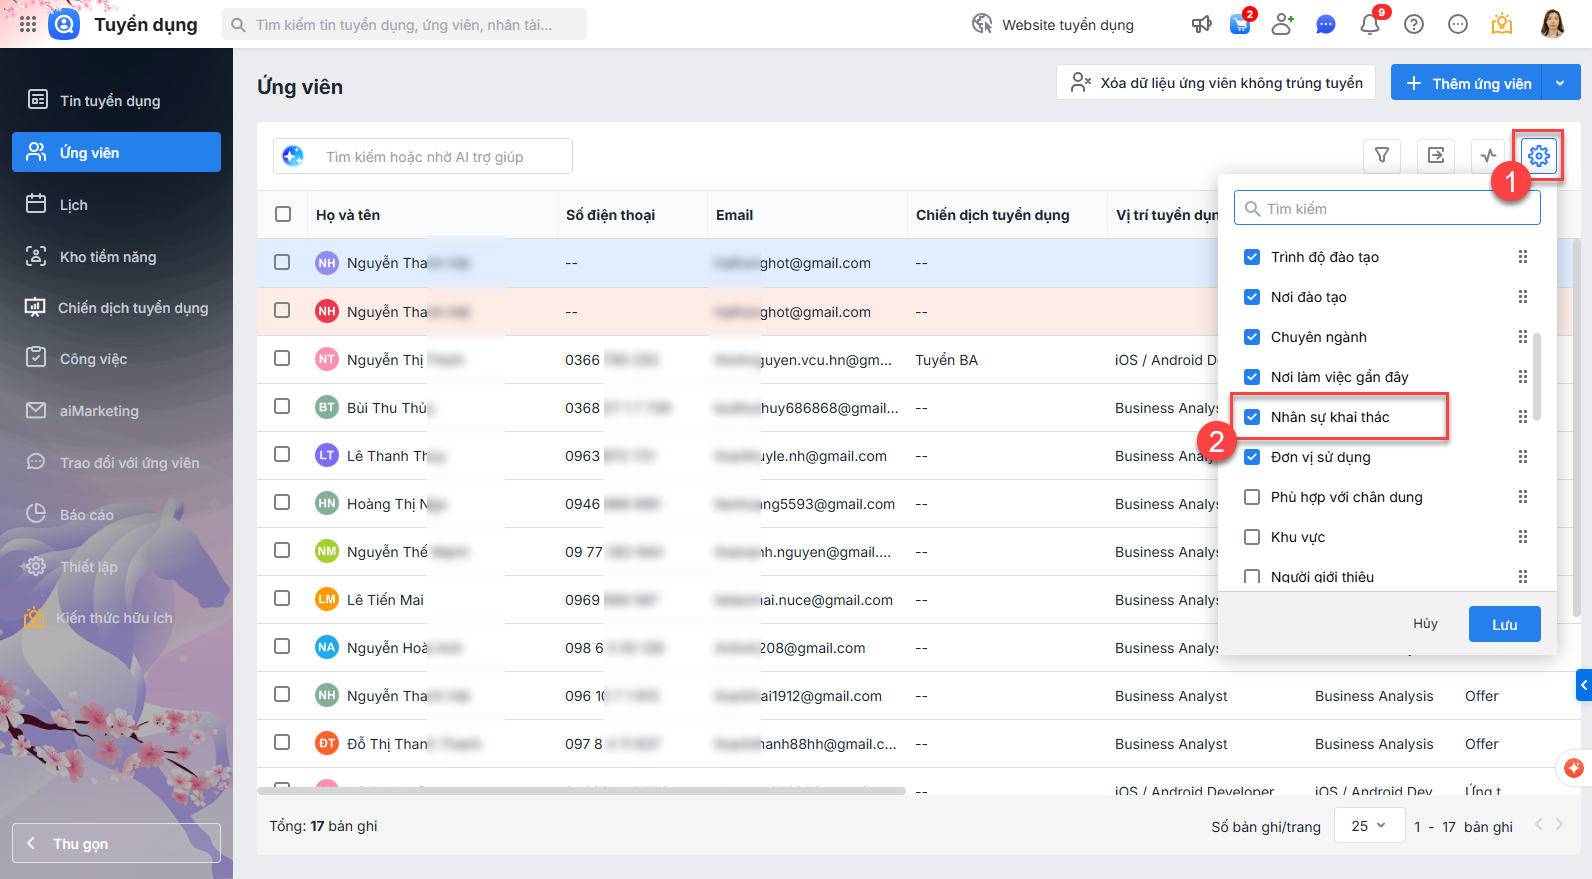Focus the global search field
This screenshot has width=1592, height=879.
coord(404,24)
